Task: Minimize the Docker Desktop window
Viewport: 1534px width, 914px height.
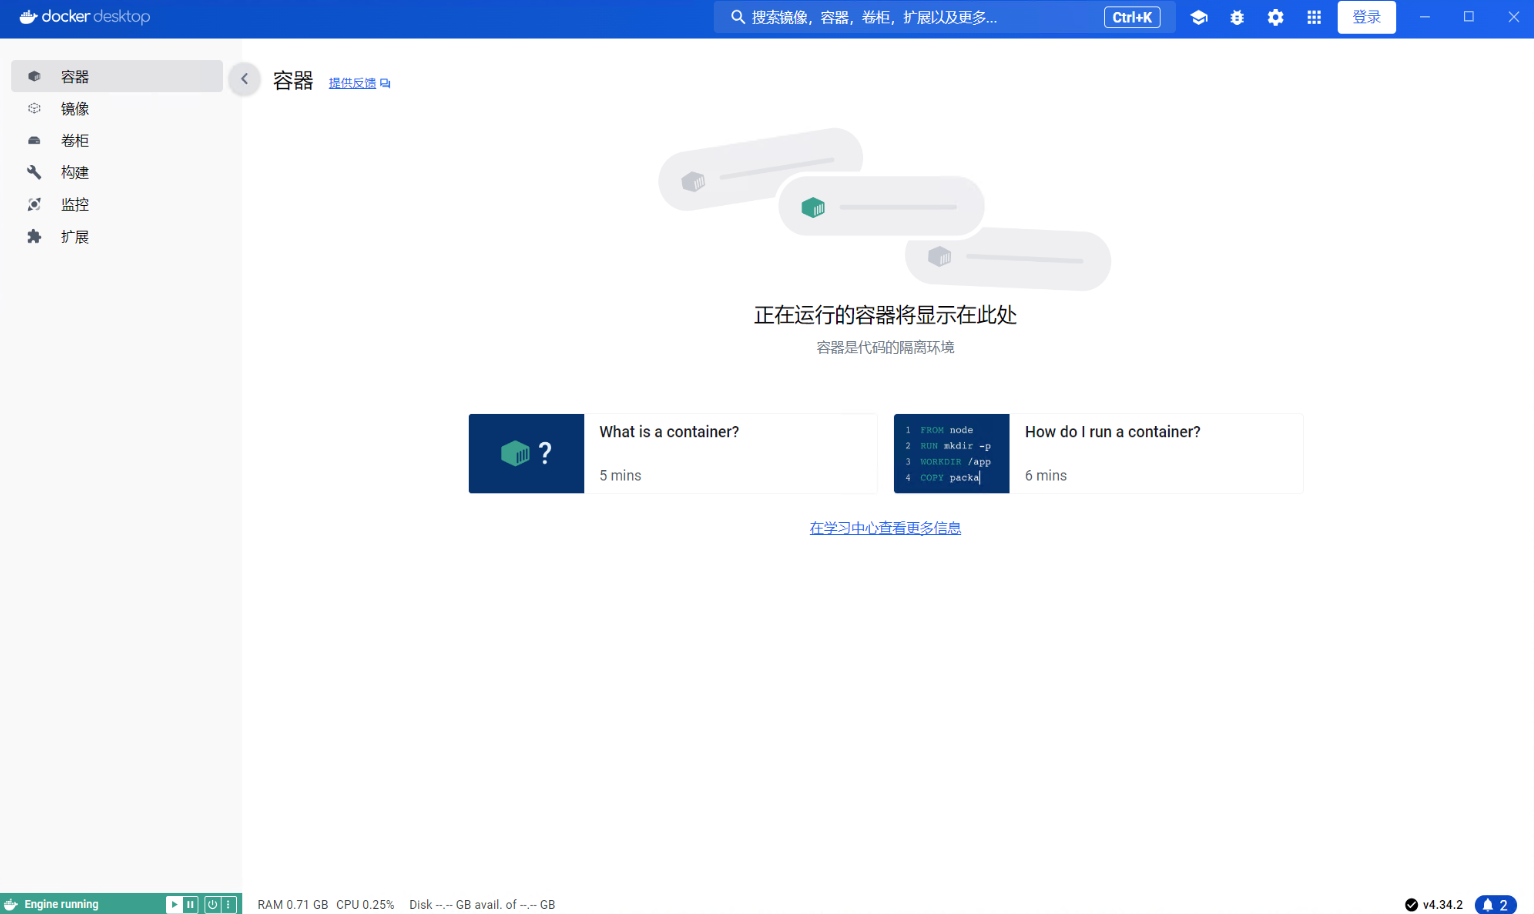Action: coord(1425,17)
